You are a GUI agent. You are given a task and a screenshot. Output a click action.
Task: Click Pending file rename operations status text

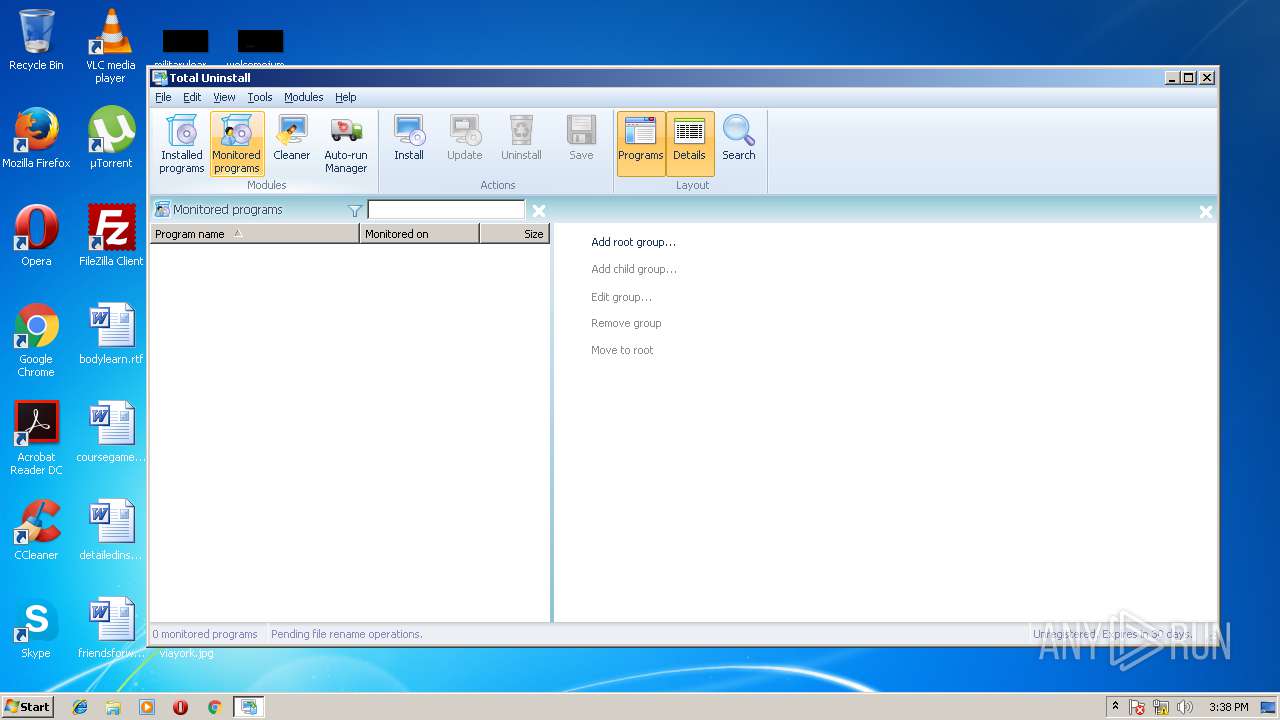point(347,634)
